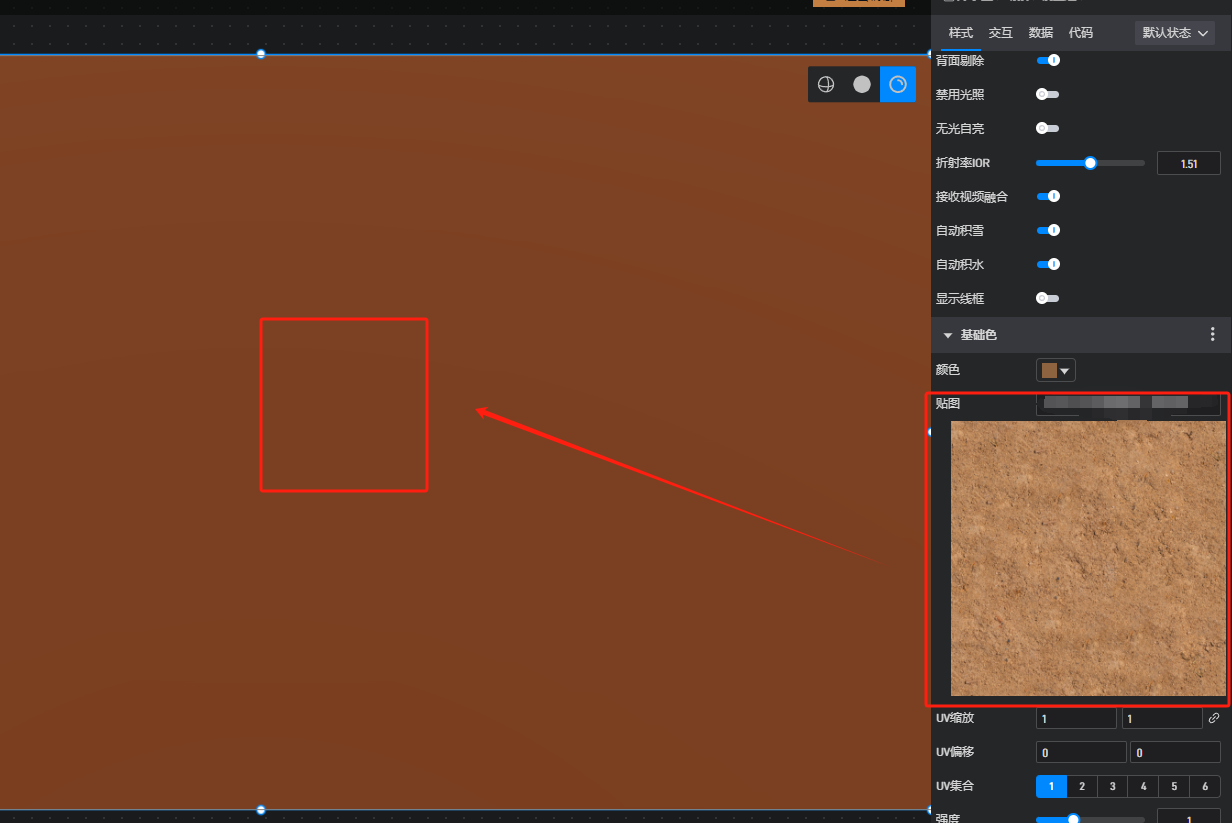Click the UV缩放 link/chain lock icon
Screen dimensions: 1232x823
coord(1214,718)
